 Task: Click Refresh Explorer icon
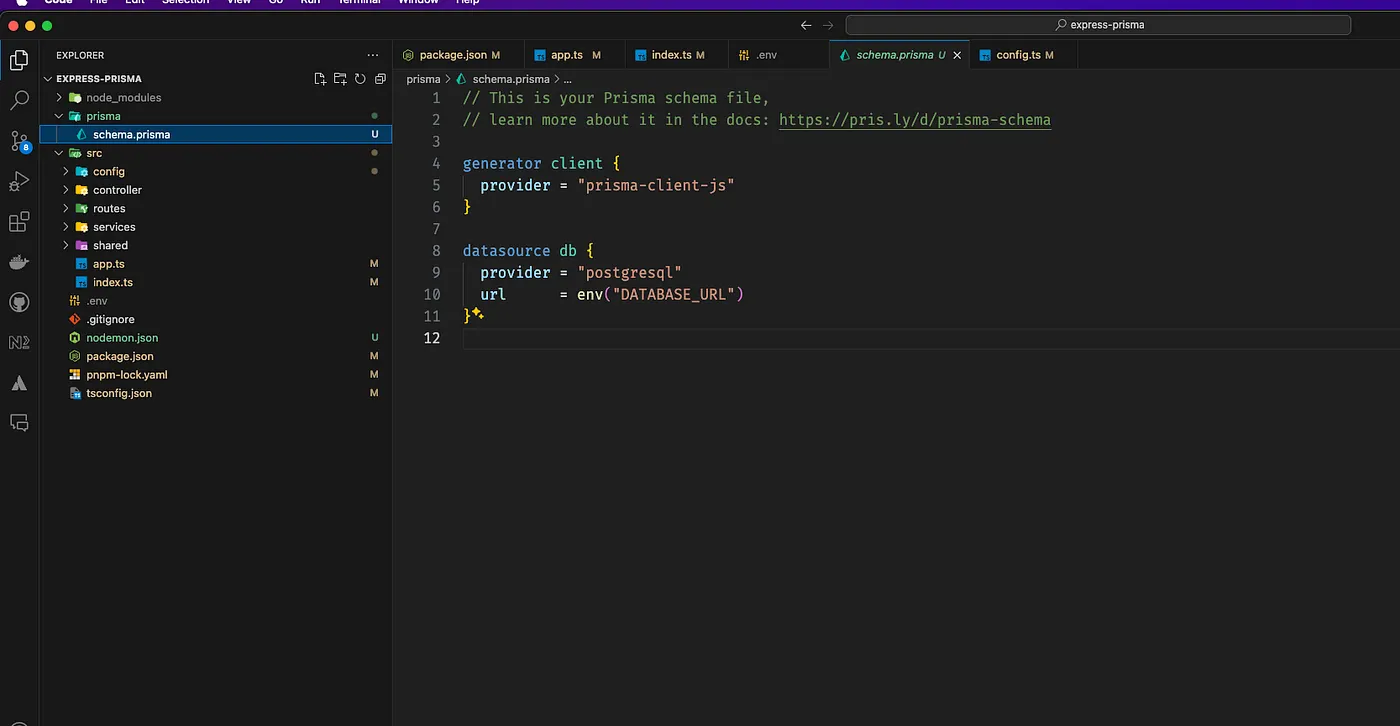tap(360, 79)
